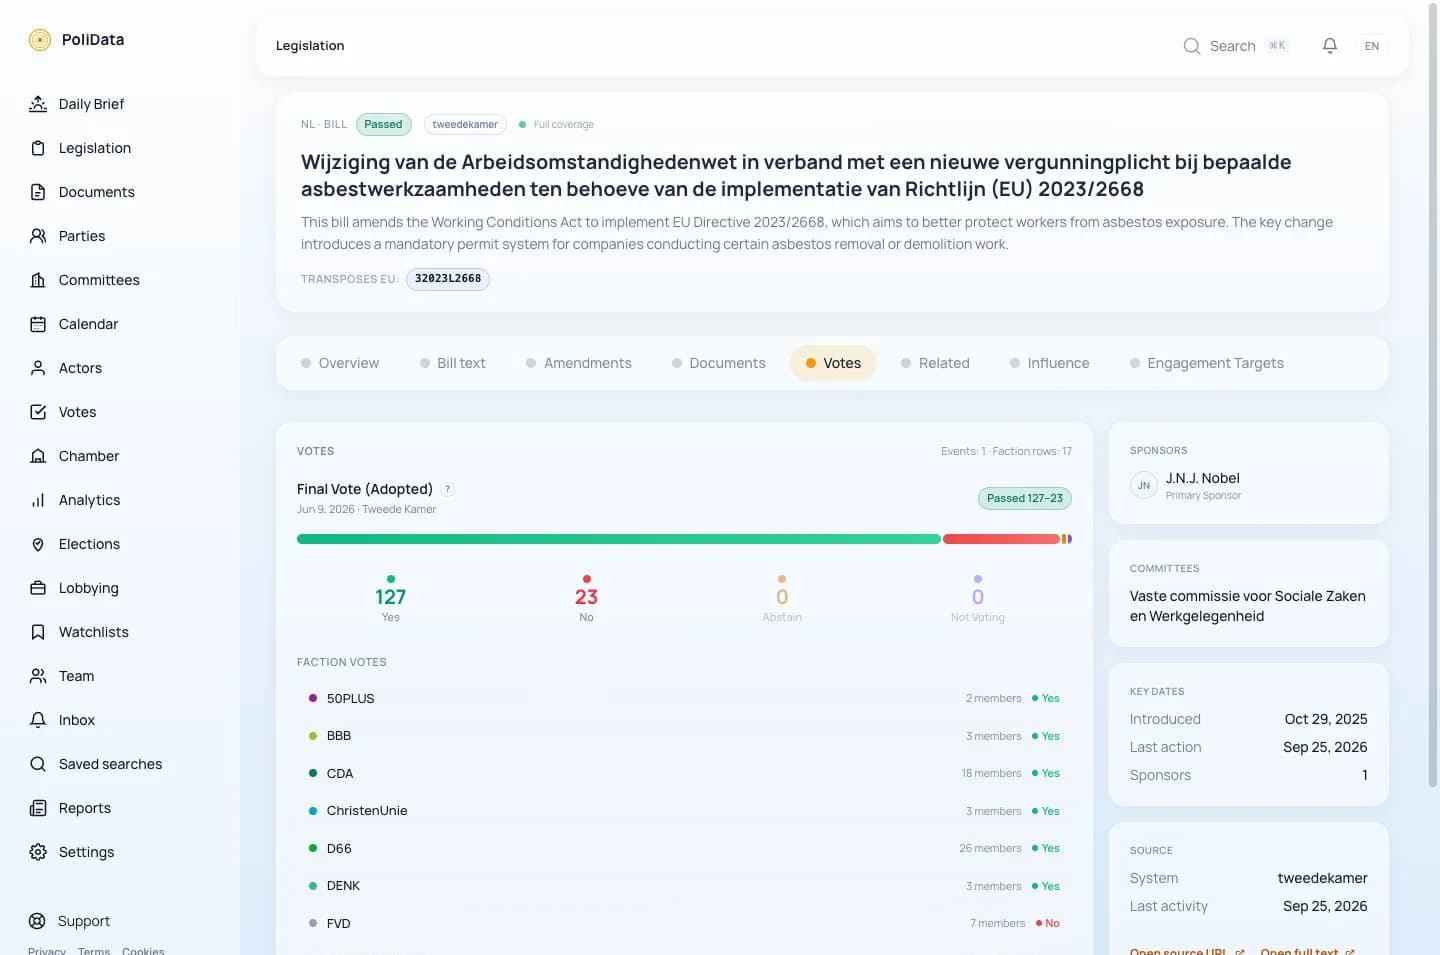The image size is (1440, 955).
Task: Click the Legislation clipboard icon in sidebar
Action: click(38, 148)
